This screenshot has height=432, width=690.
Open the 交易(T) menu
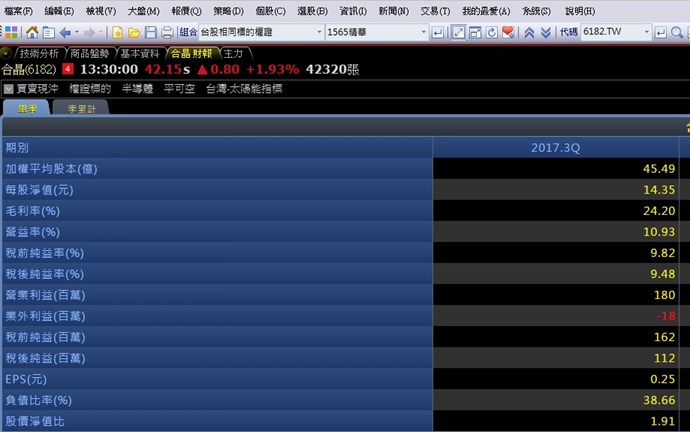(x=434, y=11)
